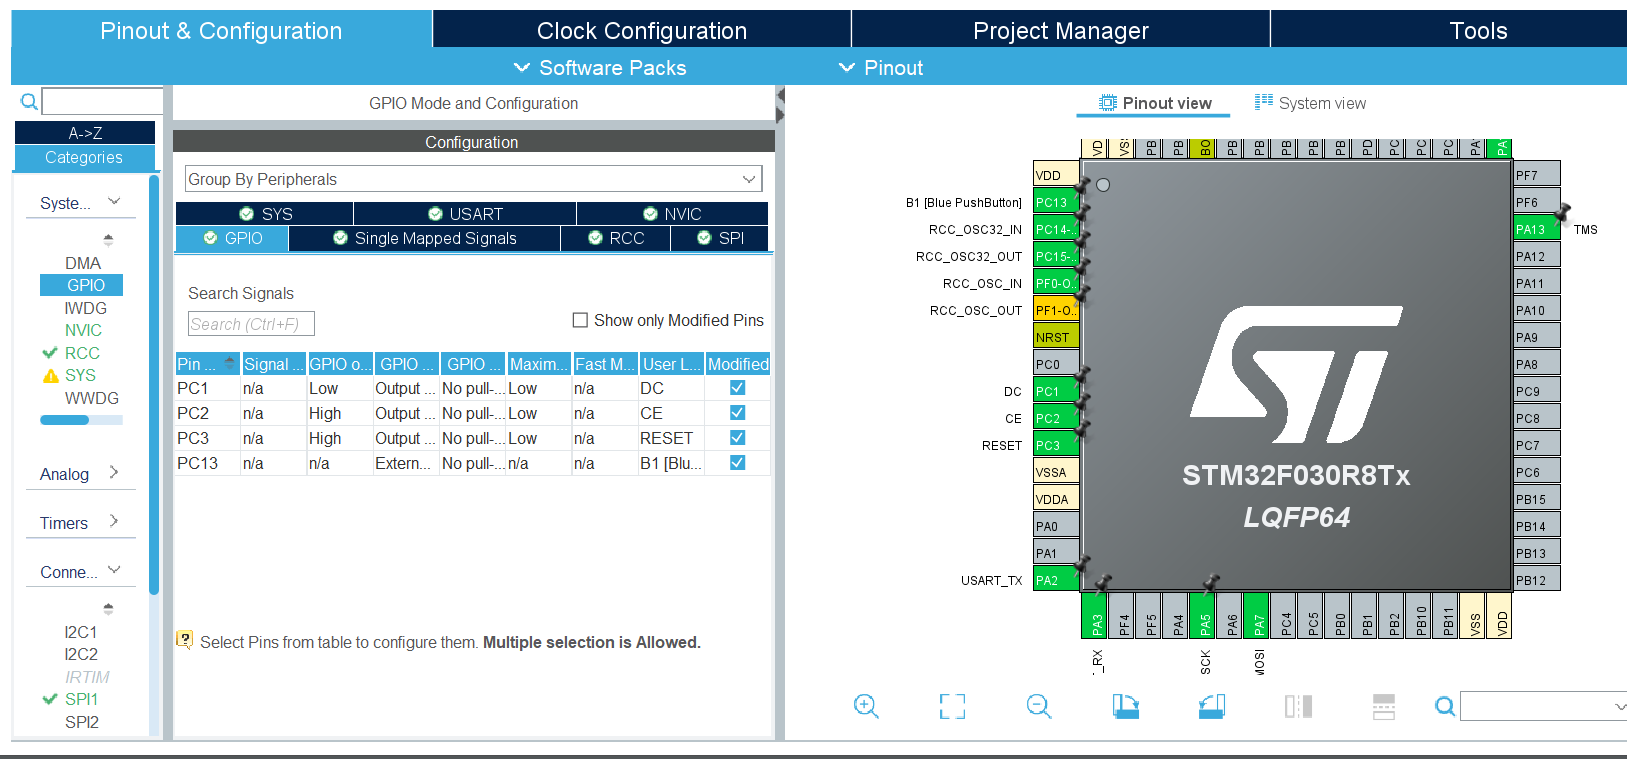Click the PC3 pin labelled RESET
The height and width of the screenshot is (759, 1627).
click(1055, 445)
